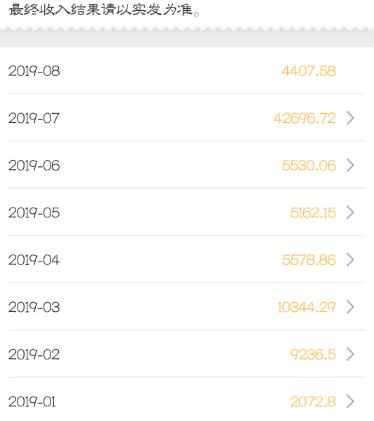Screen dimensions: 374x421
Task: Expand the 2019-06 row arrow
Action: [350, 165]
